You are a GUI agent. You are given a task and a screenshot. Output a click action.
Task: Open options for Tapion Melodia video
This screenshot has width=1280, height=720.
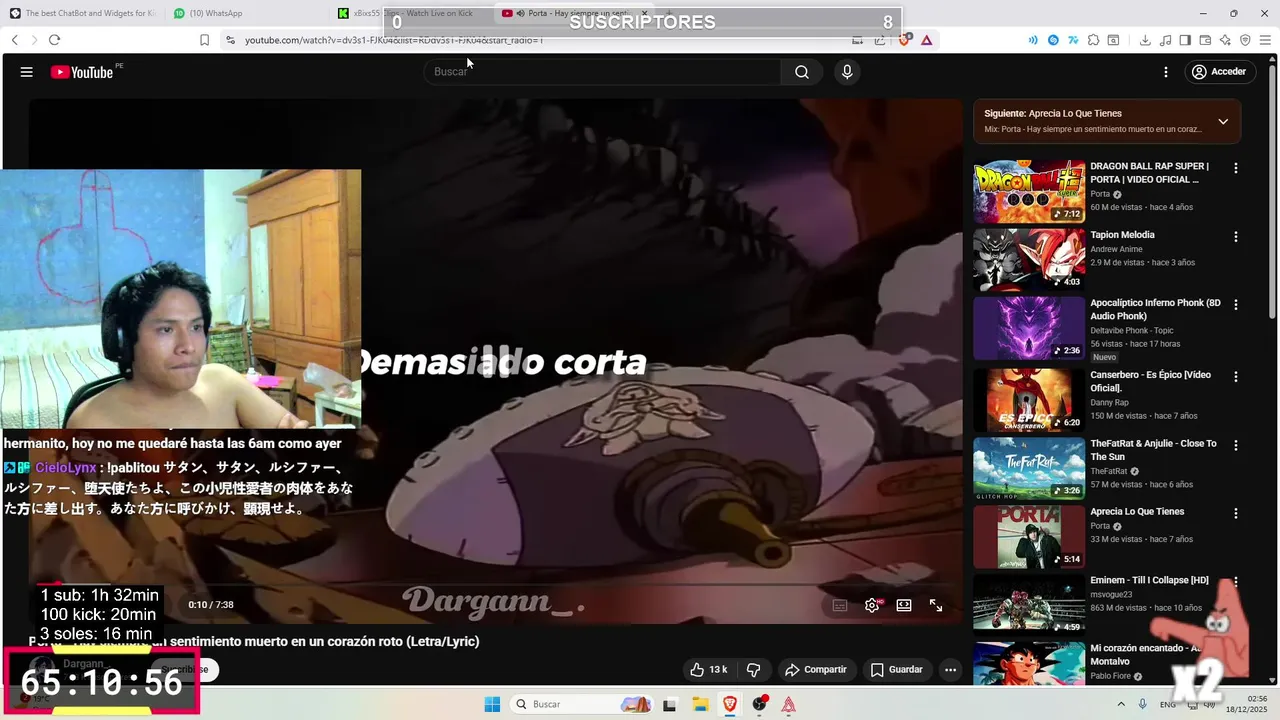(x=1236, y=237)
